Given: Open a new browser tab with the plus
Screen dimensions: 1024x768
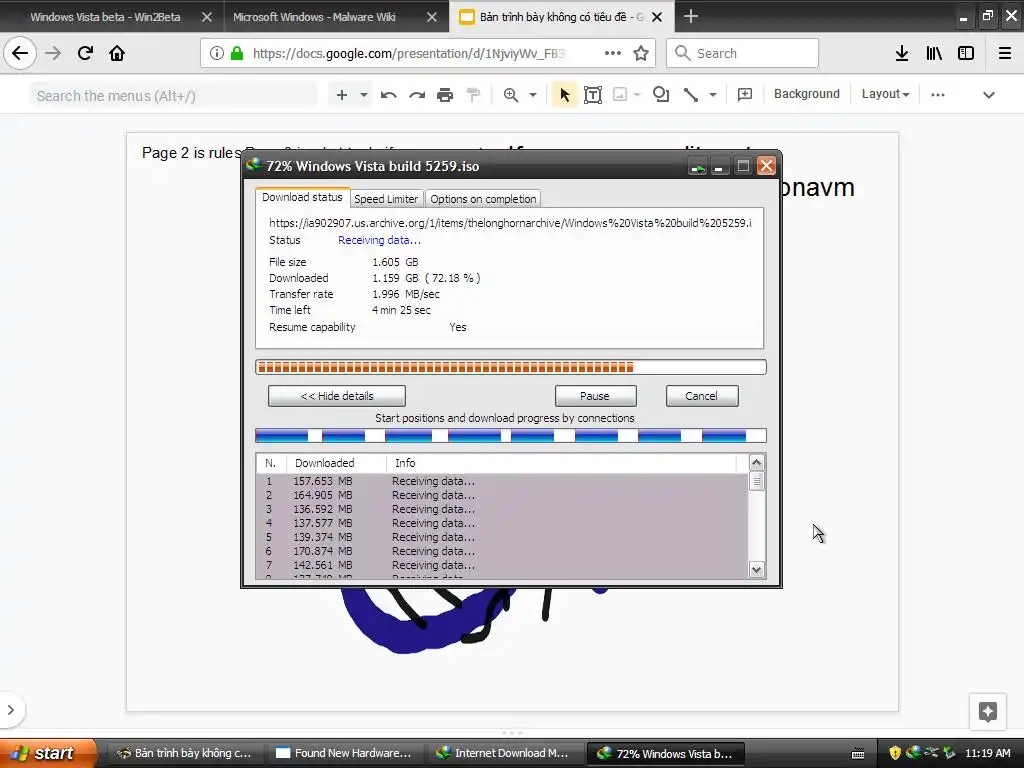Looking at the screenshot, I should point(691,17).
